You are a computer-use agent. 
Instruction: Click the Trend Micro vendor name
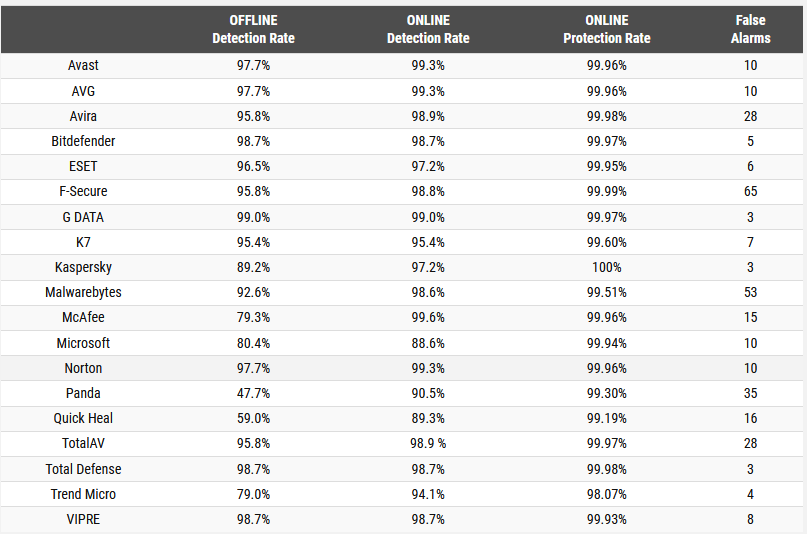coord(83,494)
